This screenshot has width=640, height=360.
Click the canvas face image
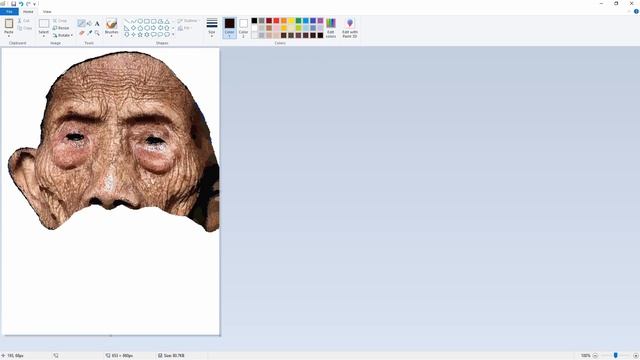(x=114, y=142)
